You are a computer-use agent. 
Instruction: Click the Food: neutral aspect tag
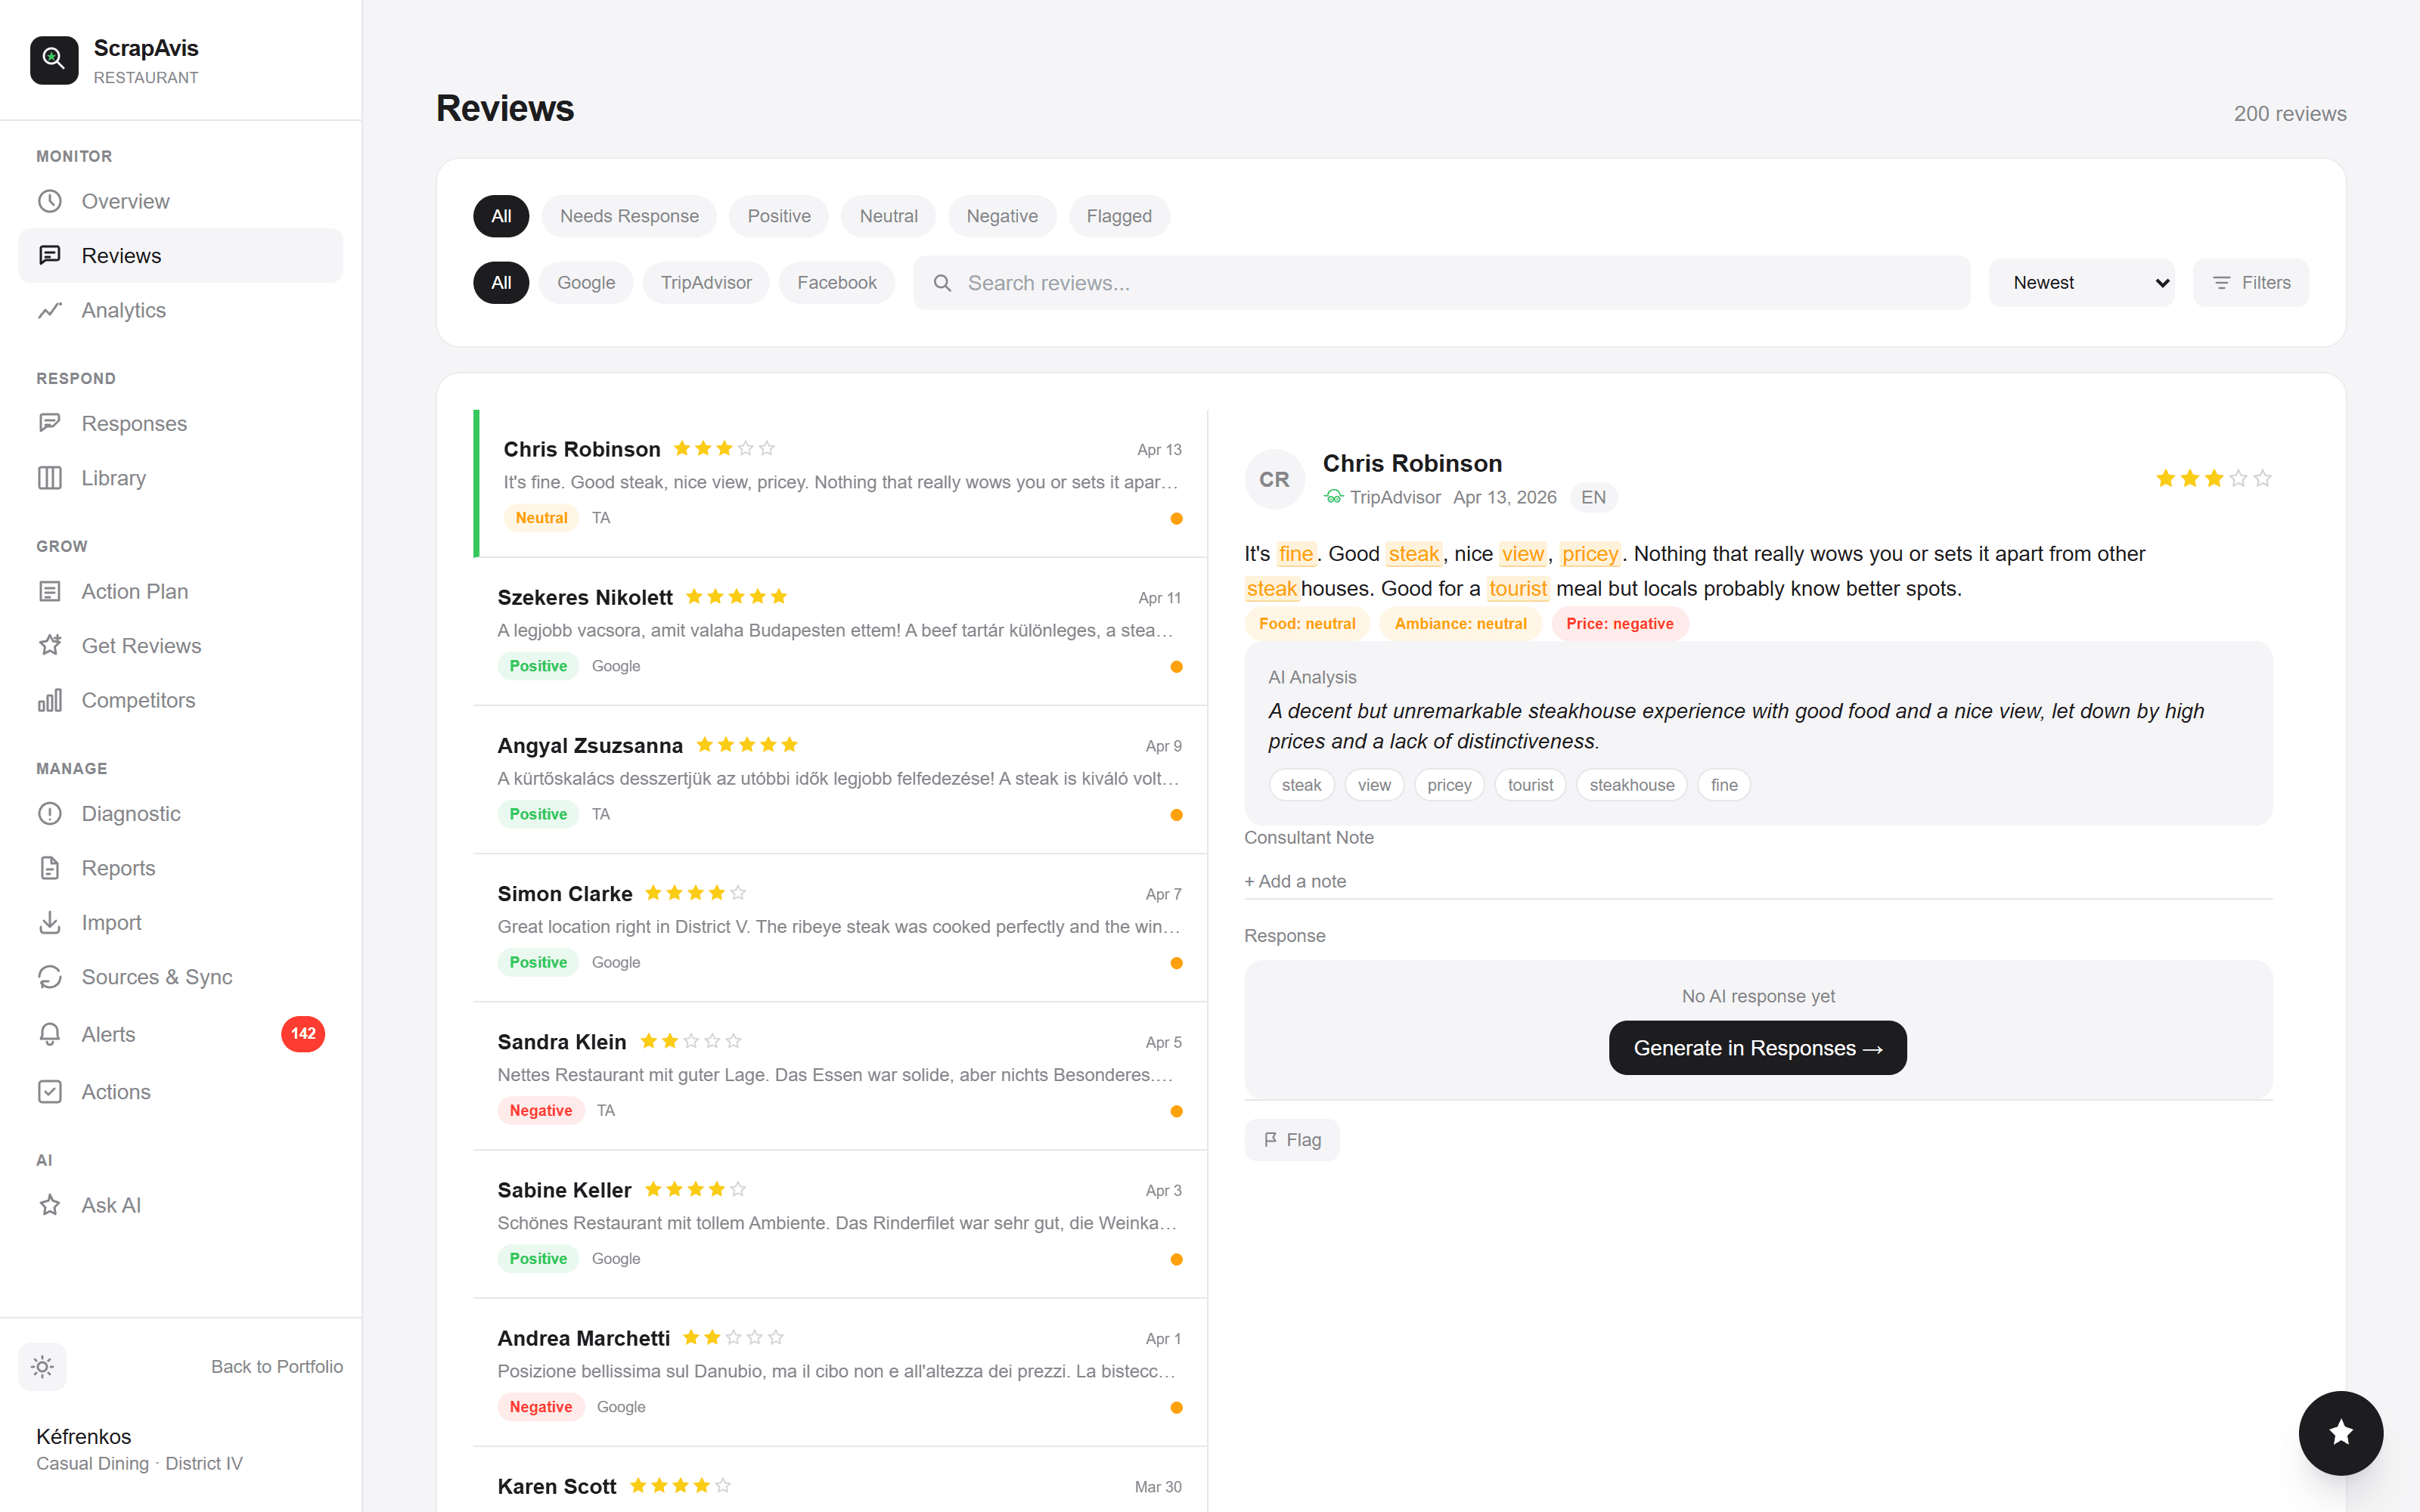click(1307, 624)
